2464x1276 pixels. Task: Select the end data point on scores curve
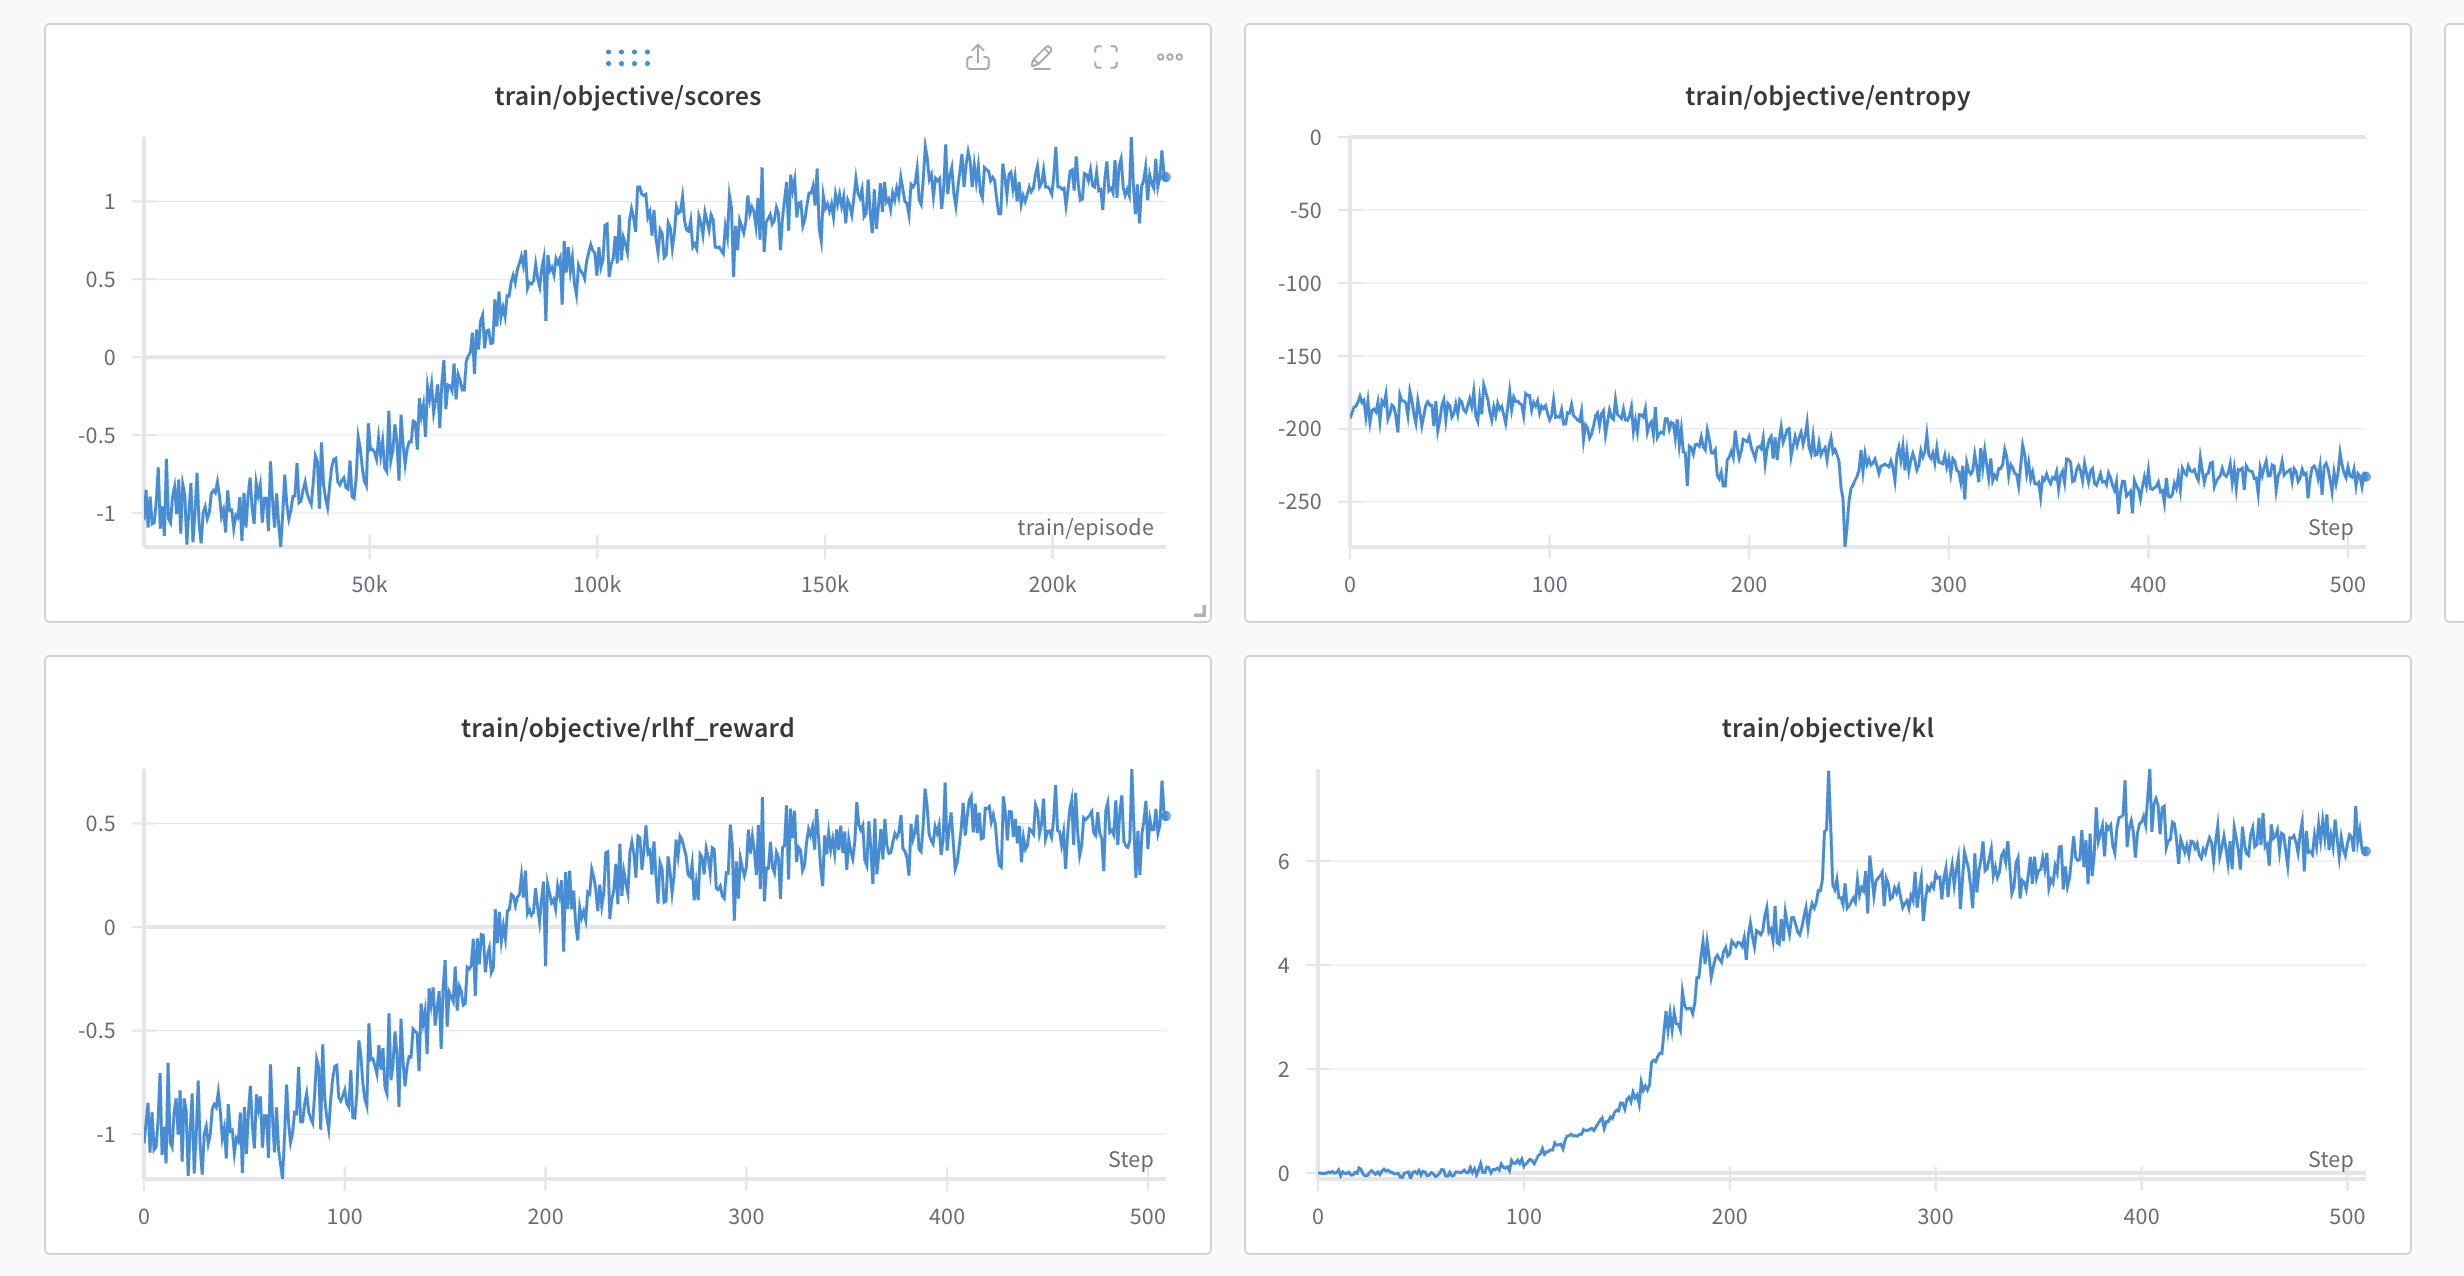[1166, 177]
